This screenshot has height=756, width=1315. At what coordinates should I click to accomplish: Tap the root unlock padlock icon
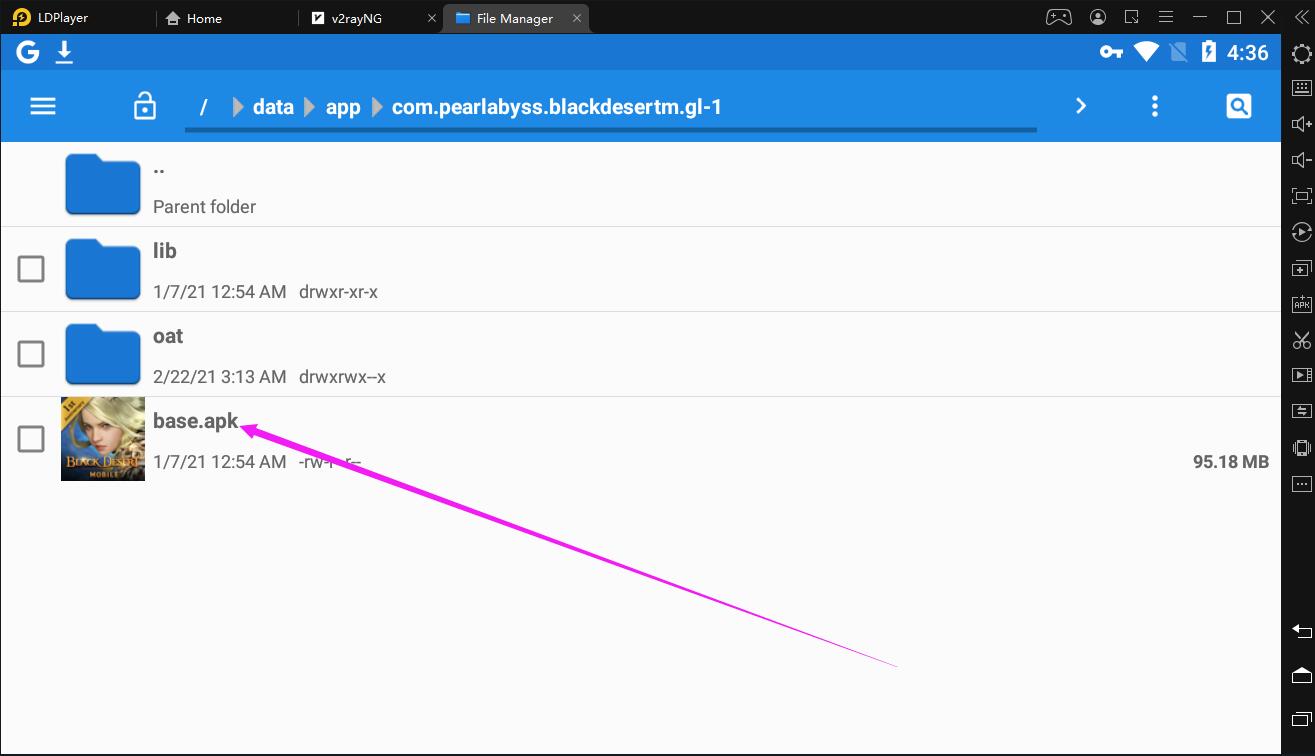coord(145,105)
